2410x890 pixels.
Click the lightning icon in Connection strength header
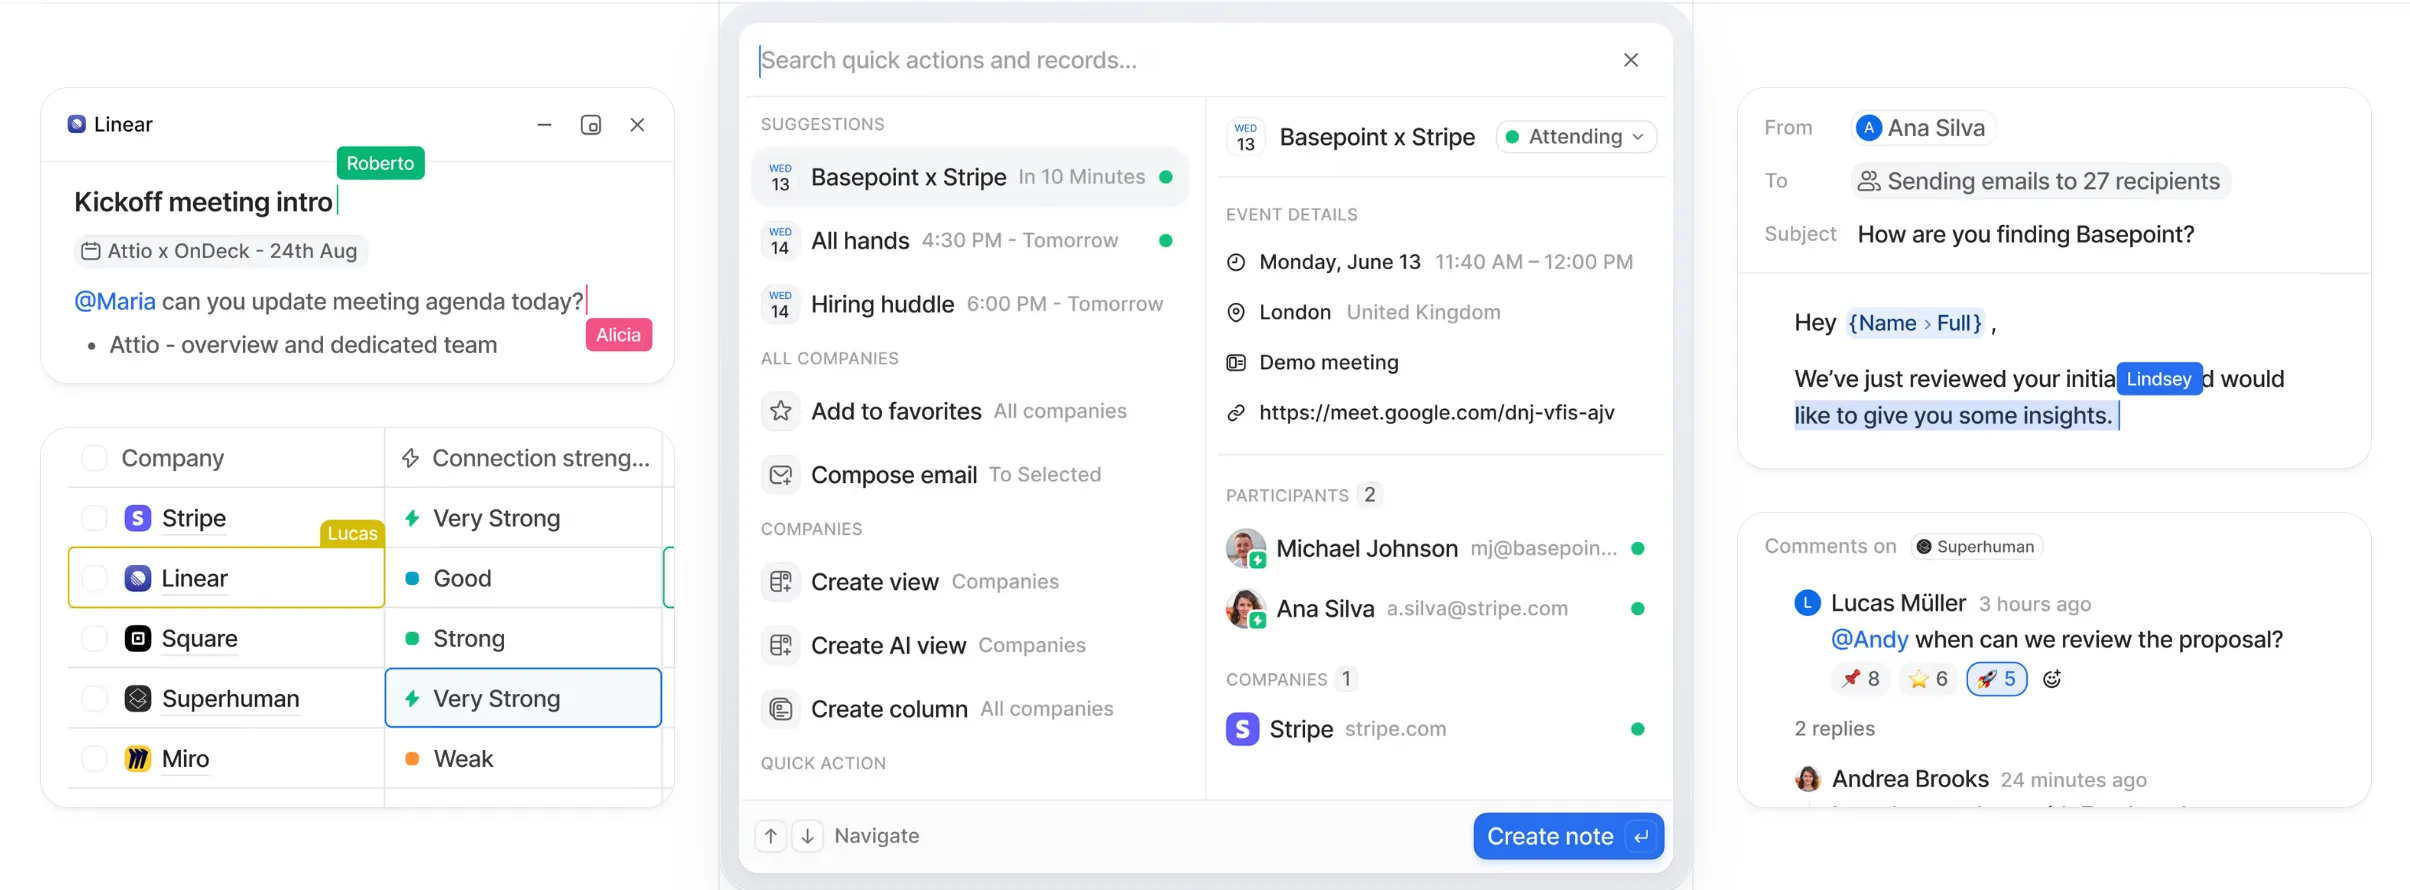tap(410, 458)
